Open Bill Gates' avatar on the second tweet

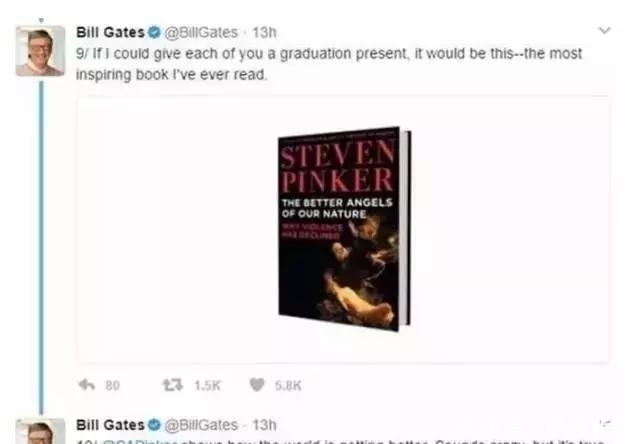(40, 431)
